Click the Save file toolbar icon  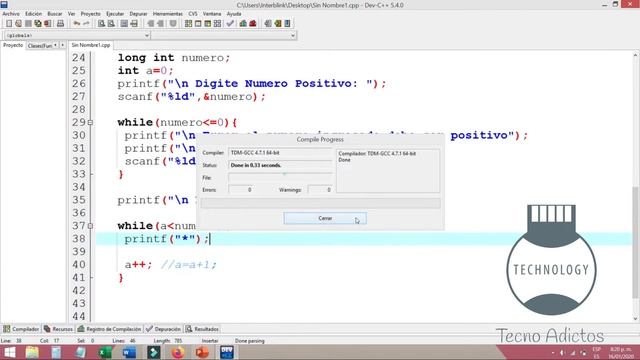(28, 24)
